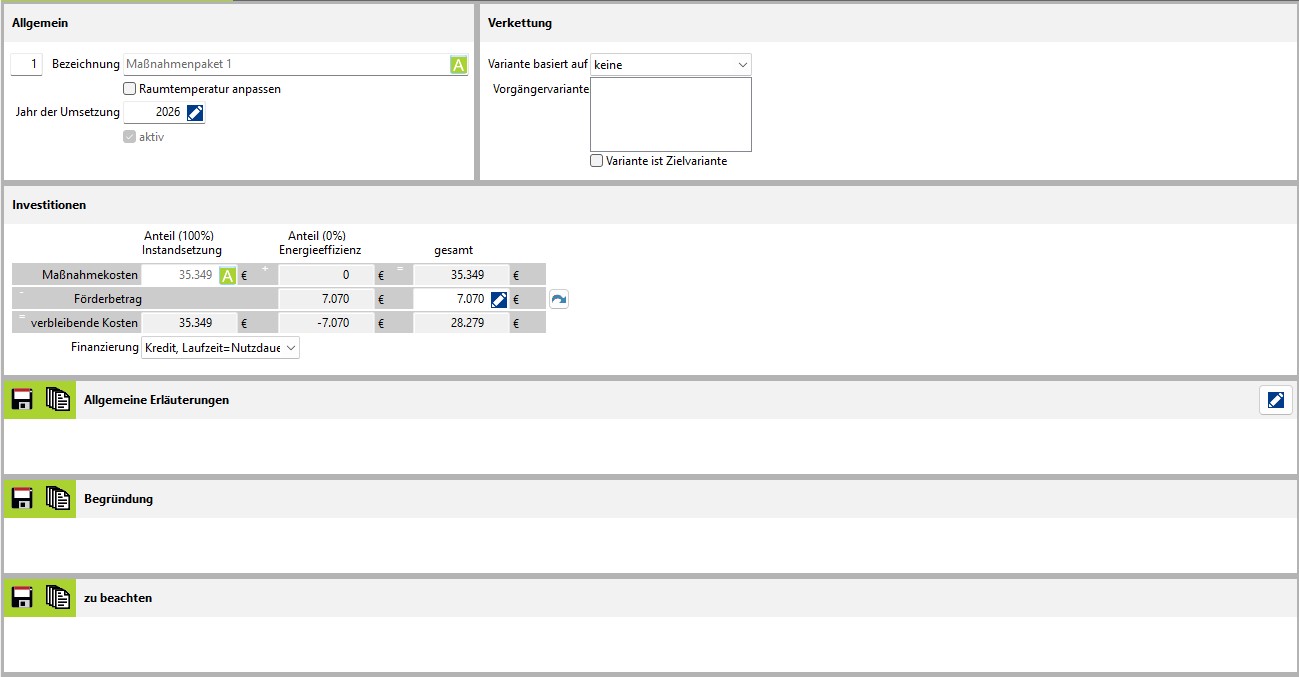This screenshot has height=677, width=1299.
Task: Save Allgemeine Erläuterungen with floppy disk icon
Action: [x=21, y=400]
